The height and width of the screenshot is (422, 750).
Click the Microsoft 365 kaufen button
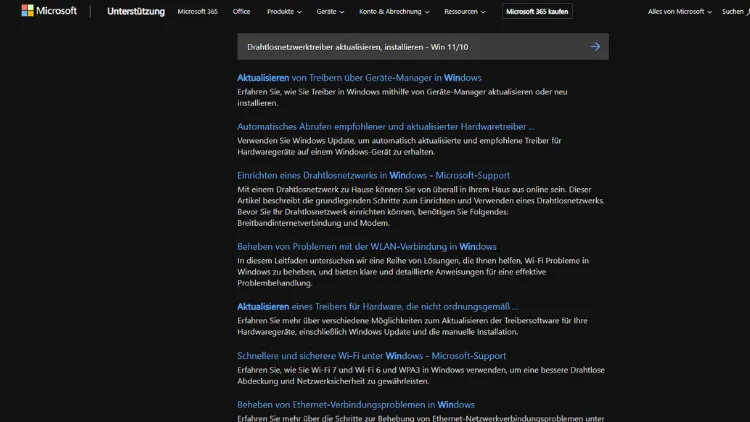[x=537, y=11]
